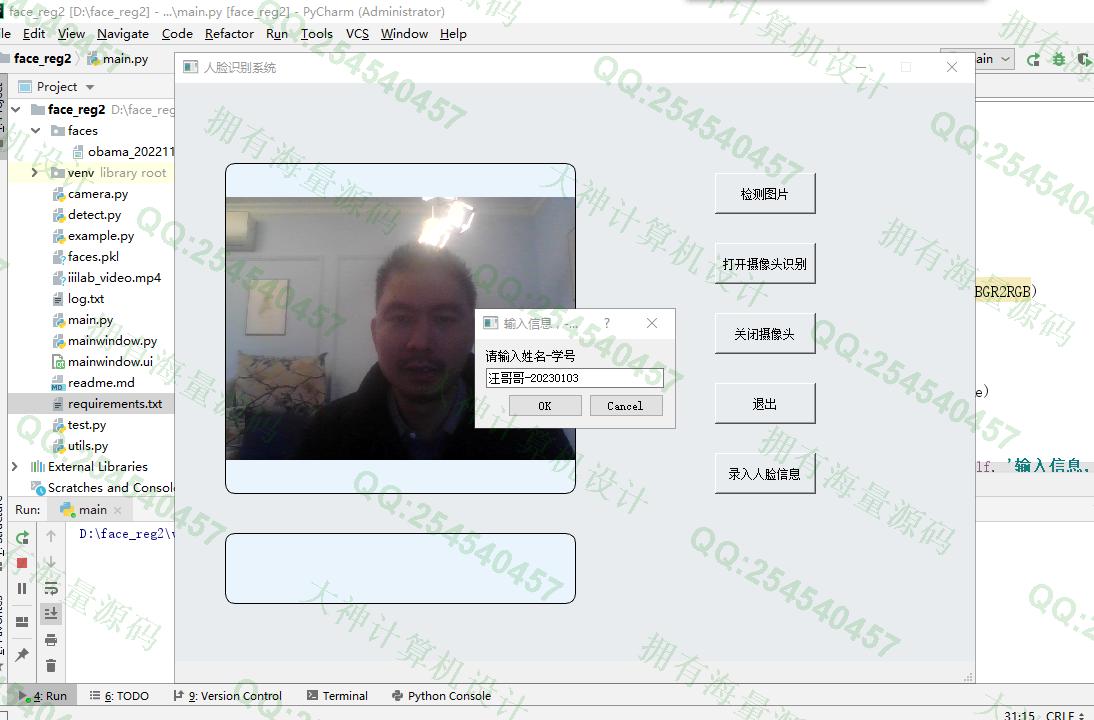Click the 姓名-学号 text input field
Image resolution: width=1094 pixels, height=720 pixels.
coord(574,378)
